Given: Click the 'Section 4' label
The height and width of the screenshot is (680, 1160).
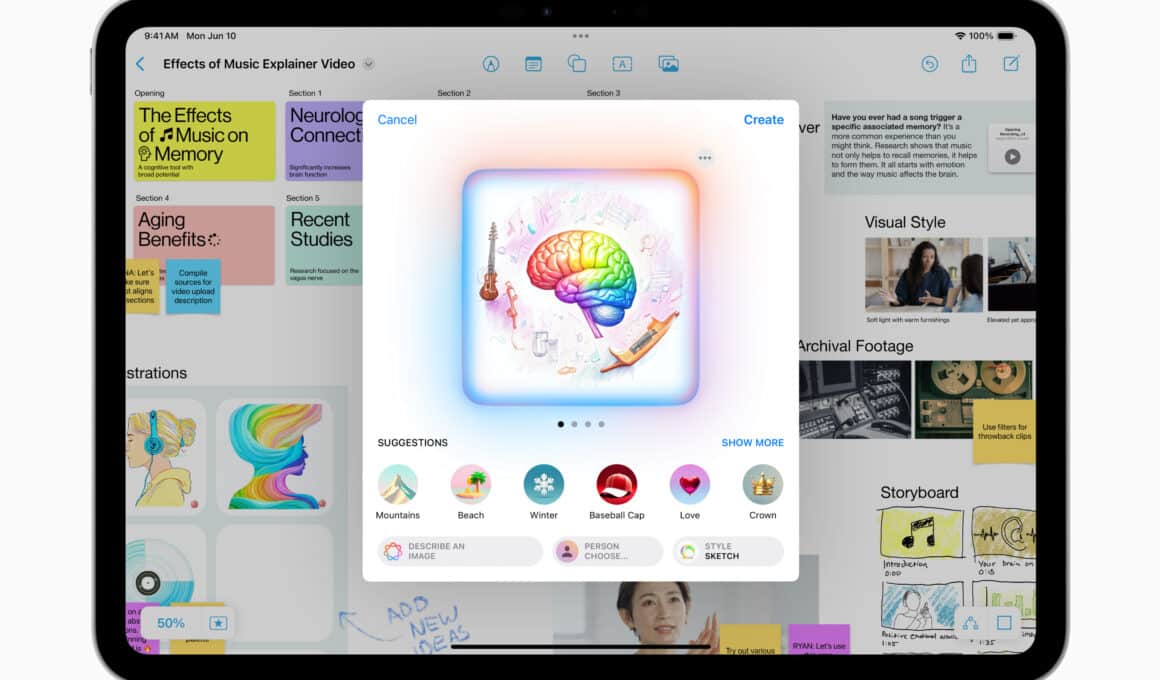Looking at the screenshot, I should tap(152, 198).
